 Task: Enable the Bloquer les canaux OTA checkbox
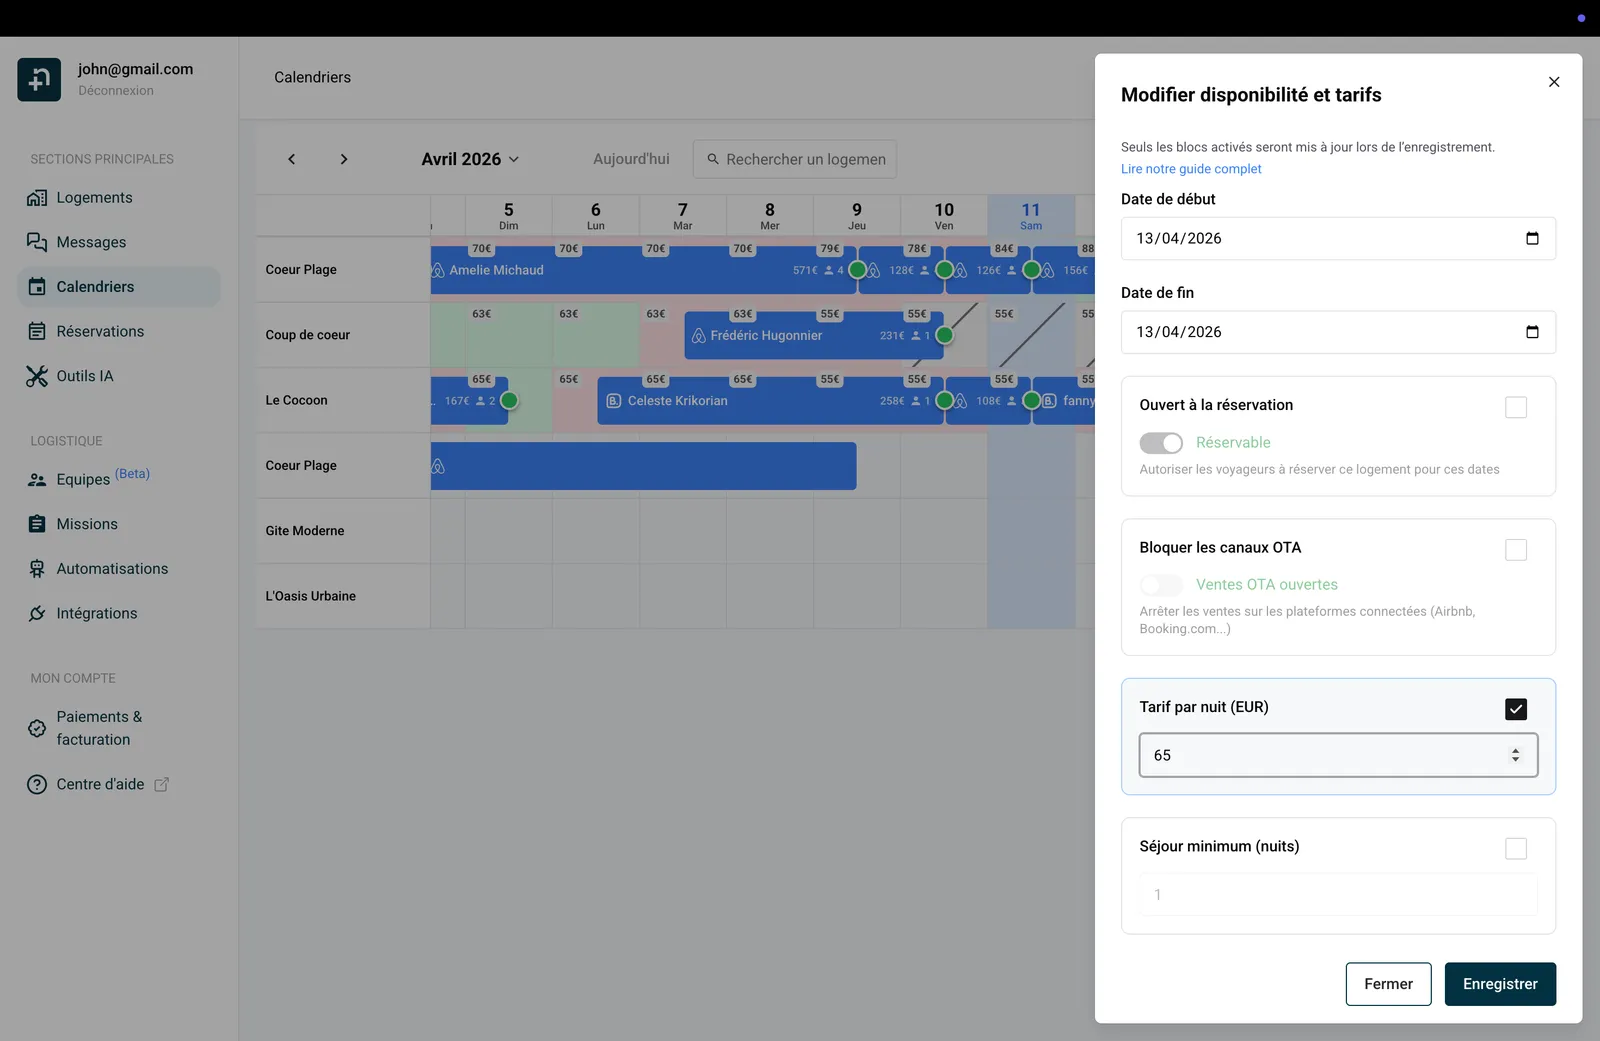coord(1516,550)
